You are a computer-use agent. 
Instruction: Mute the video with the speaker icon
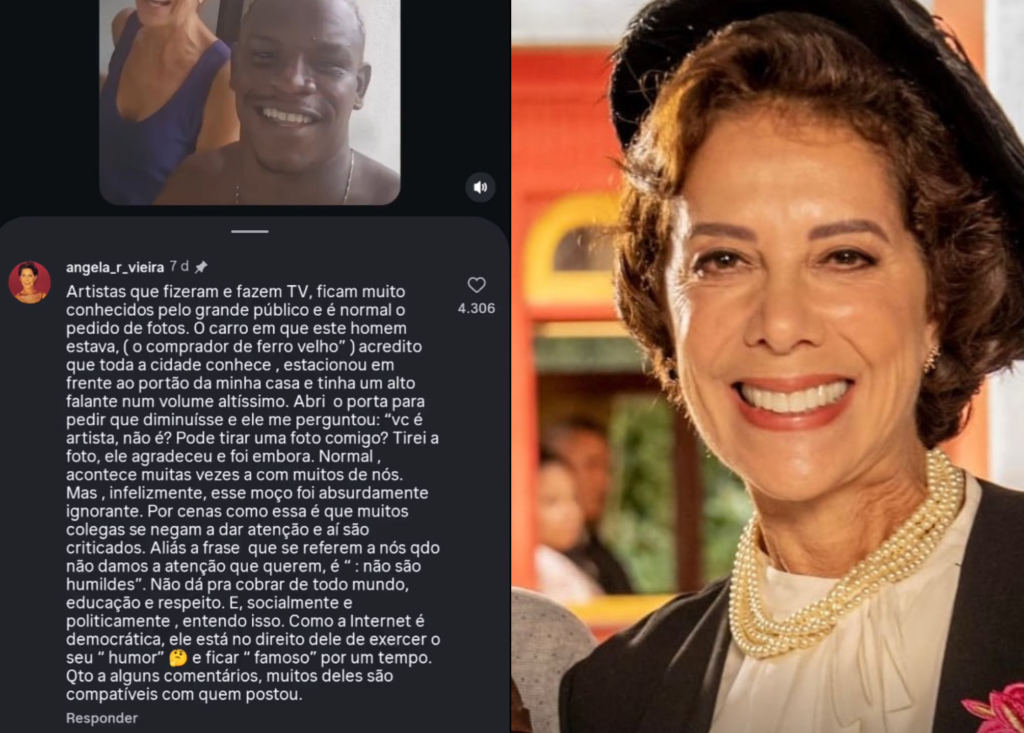(480, 187)
